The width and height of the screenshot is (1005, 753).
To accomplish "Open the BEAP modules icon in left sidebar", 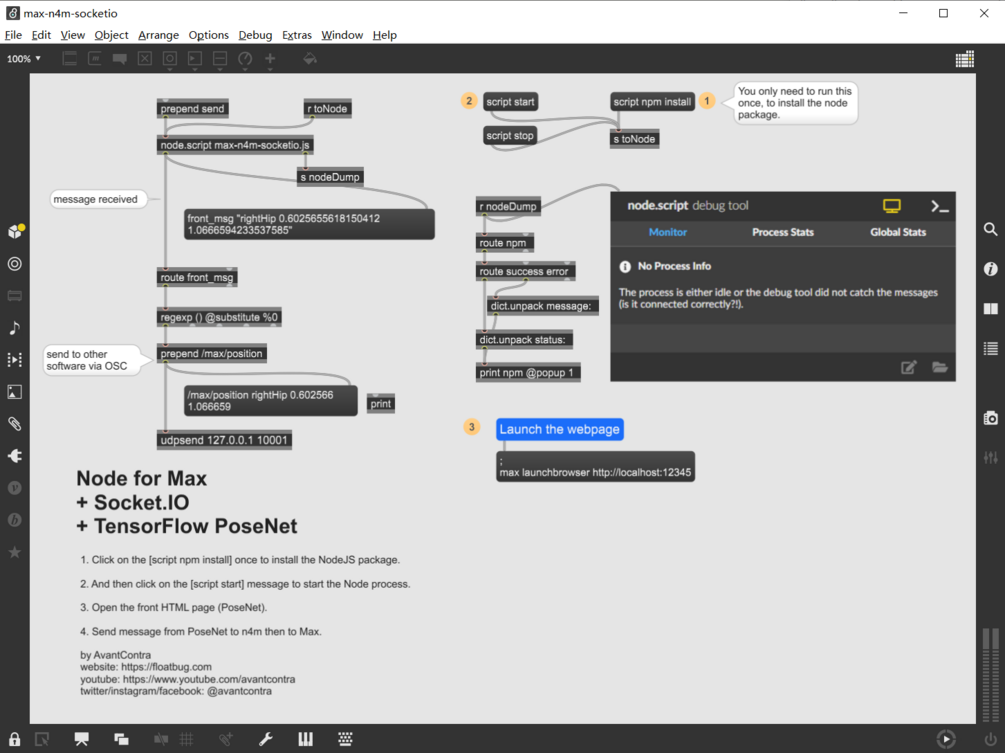I will click(x=15, y=520).
